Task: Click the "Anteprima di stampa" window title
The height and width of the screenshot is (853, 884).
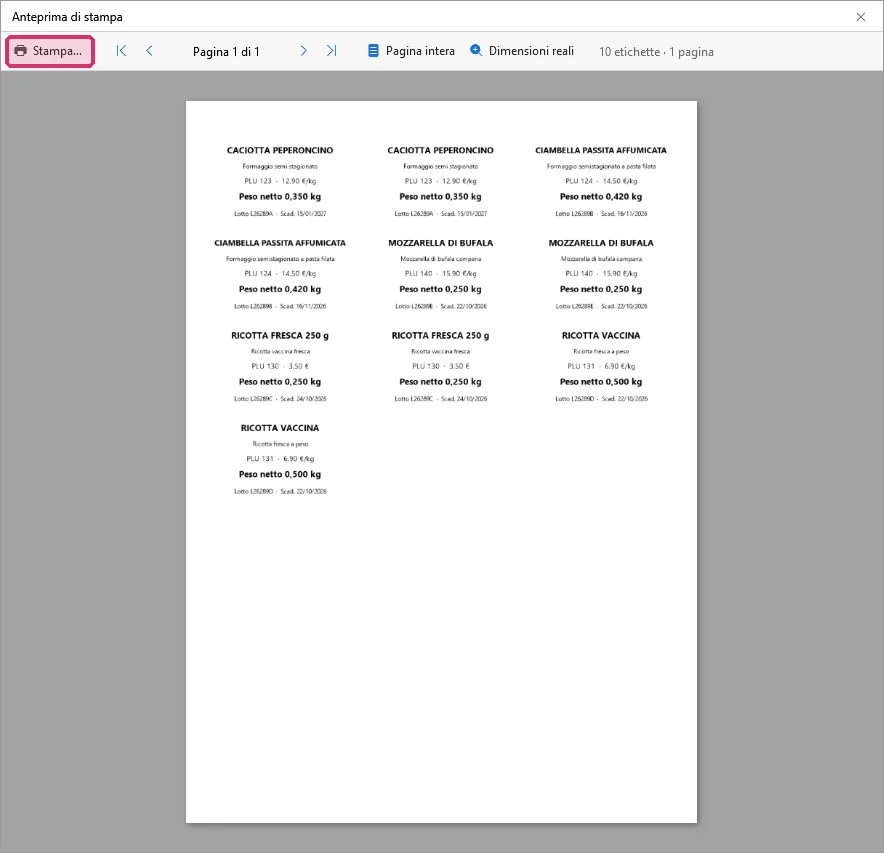Action: point(67,17)
